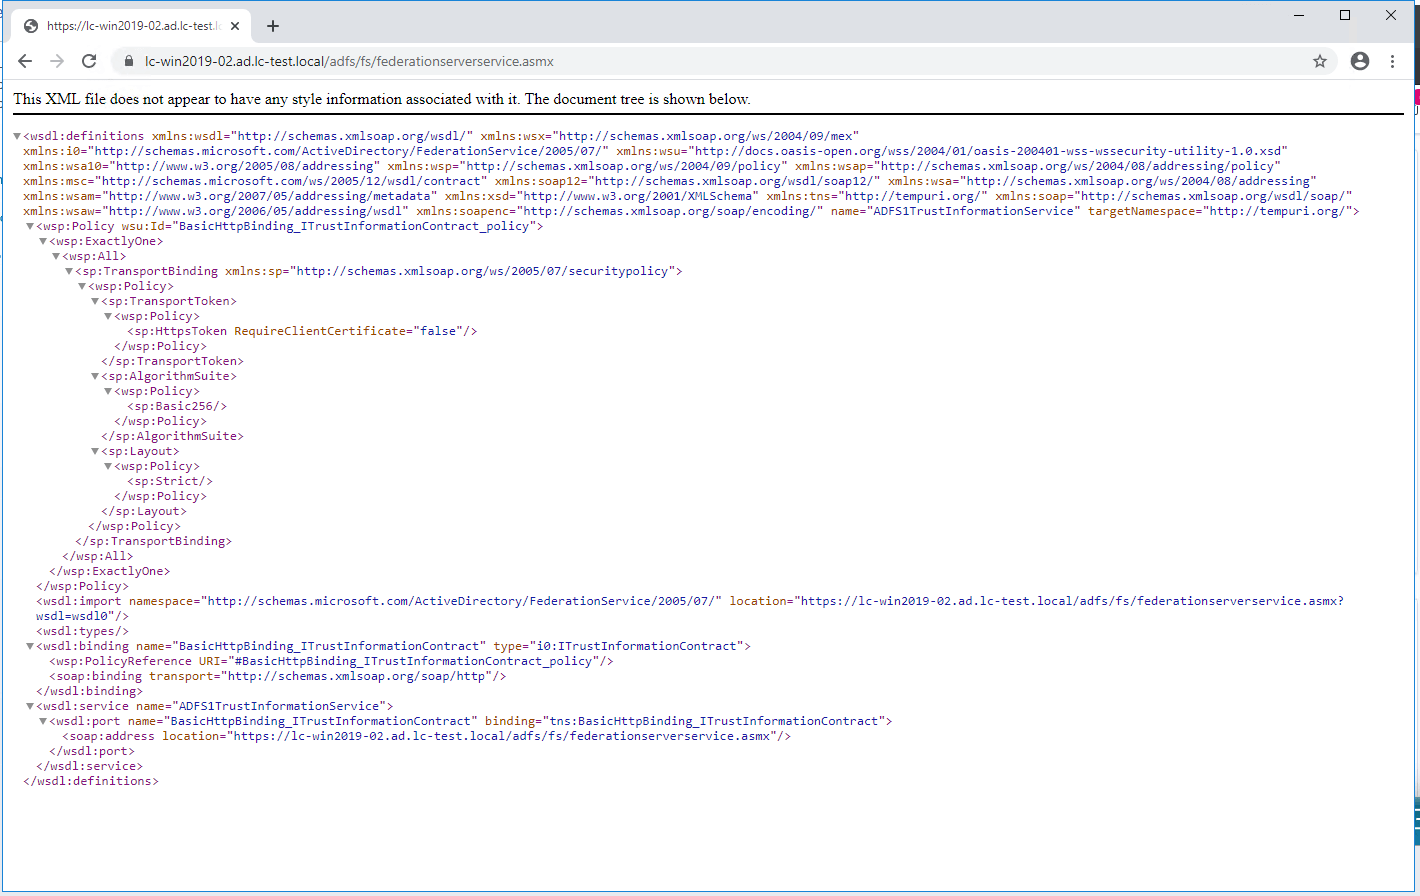Click the Forward navigation arrow
The height and width of the screenshot is (896, 1420).
57,61
